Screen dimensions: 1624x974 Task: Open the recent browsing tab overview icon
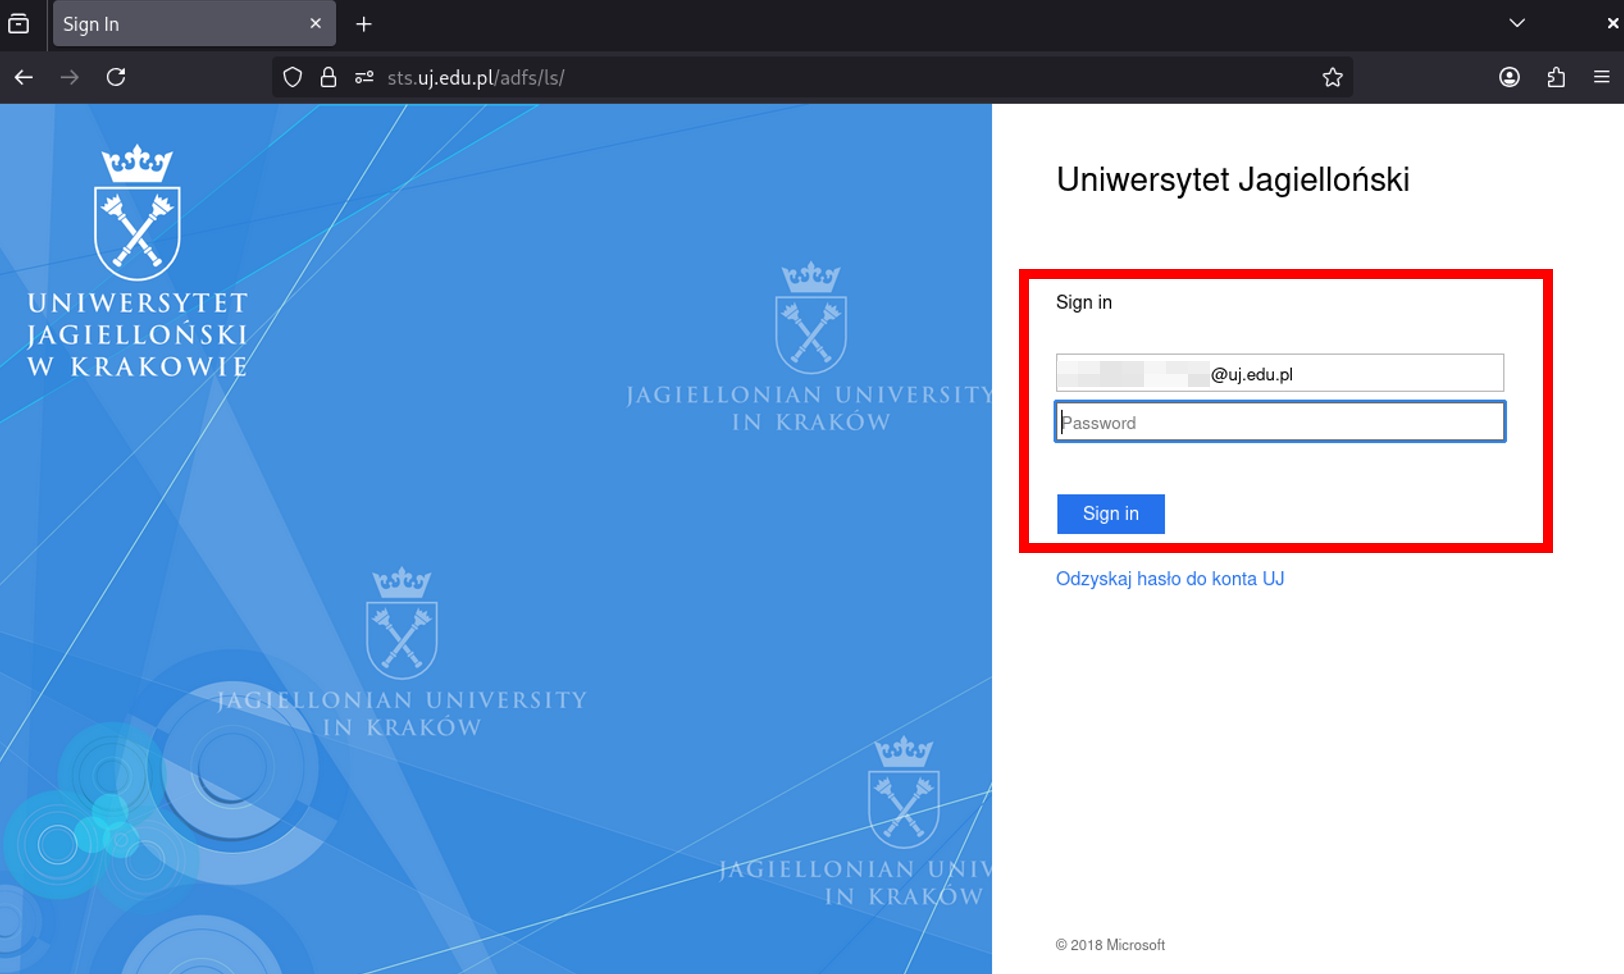[x=18, y=24]
